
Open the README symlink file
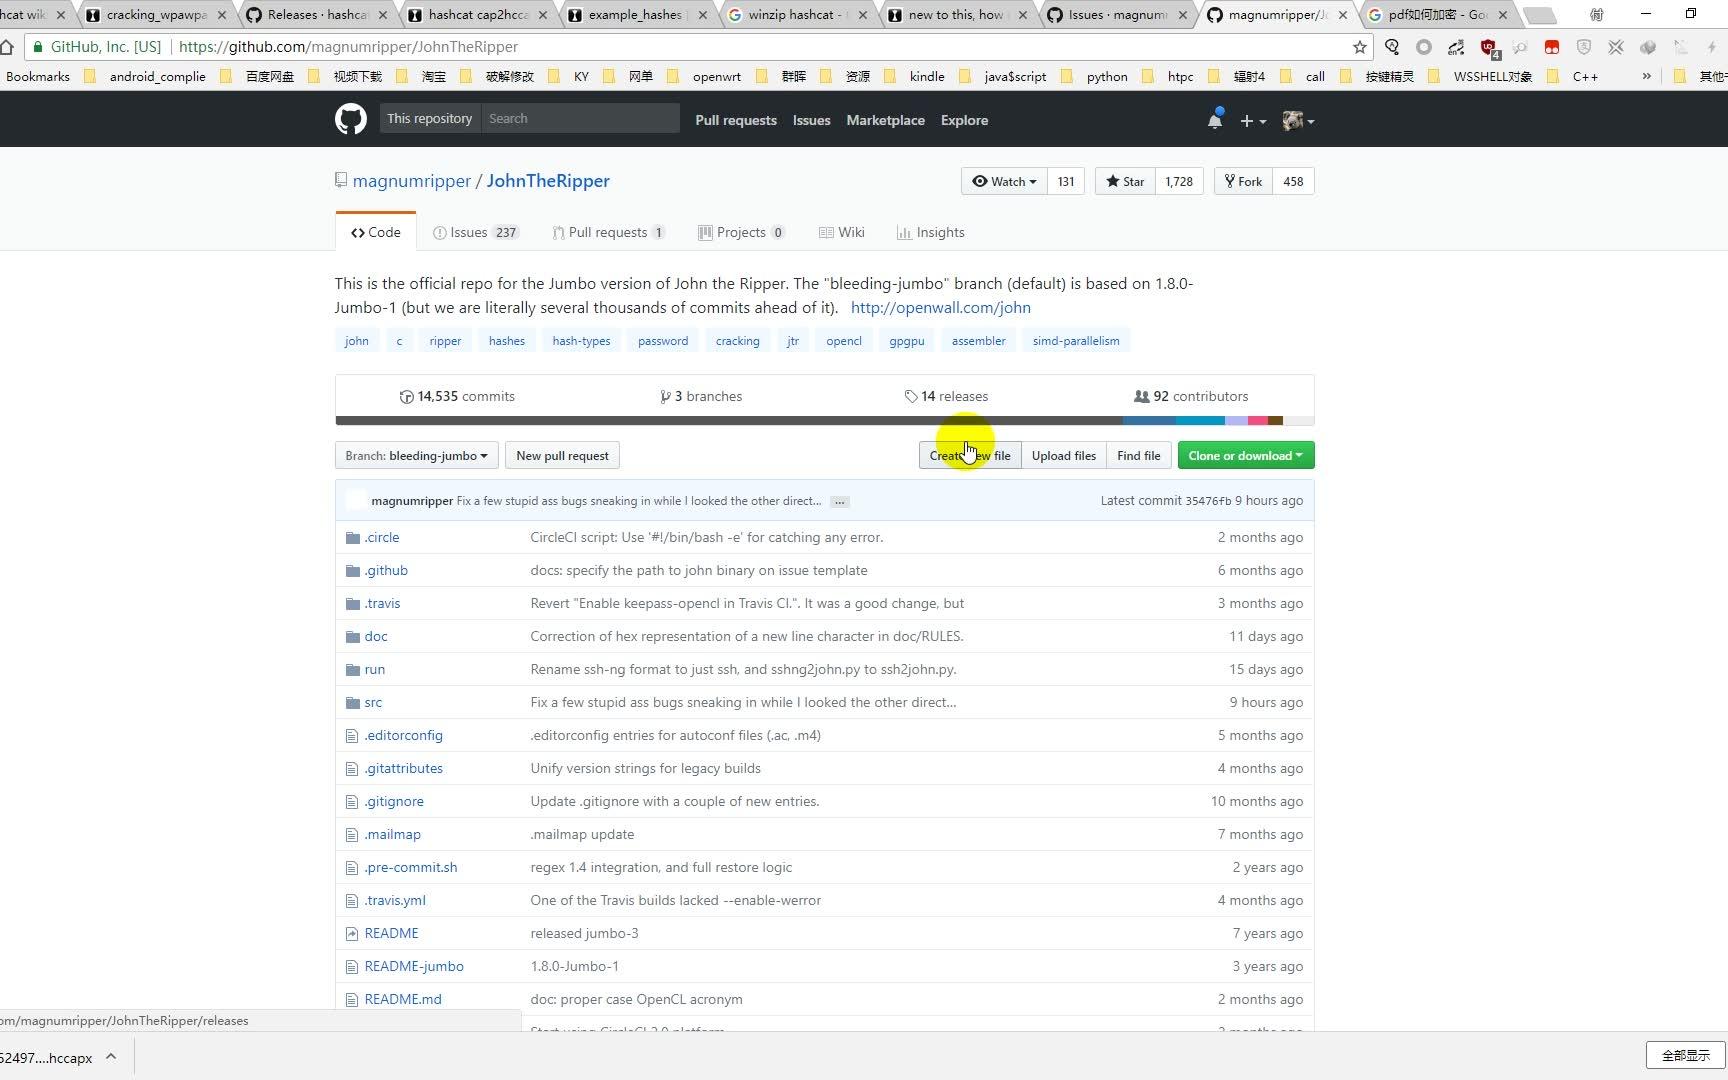(392, 933)
